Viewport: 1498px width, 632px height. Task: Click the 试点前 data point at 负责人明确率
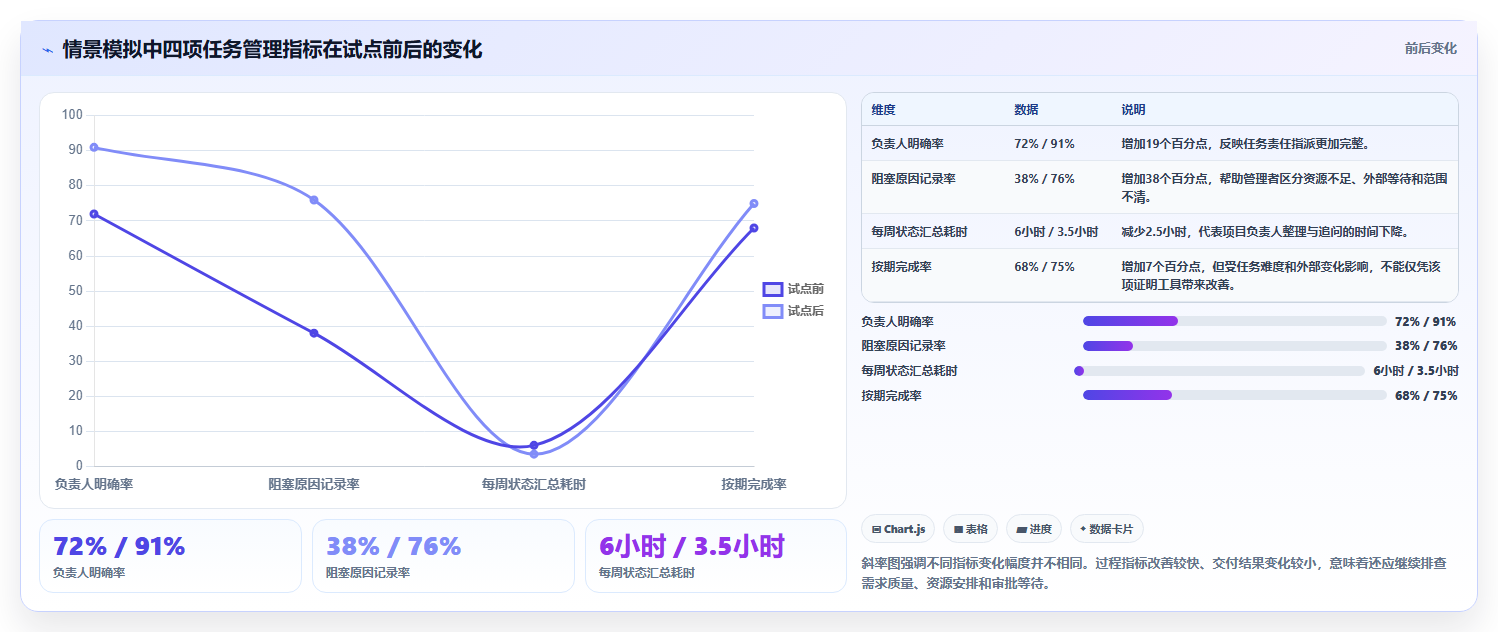(94, 214)
